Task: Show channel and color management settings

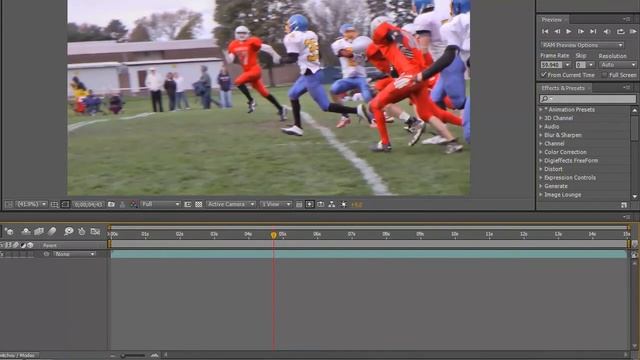Action: (133, 204)
